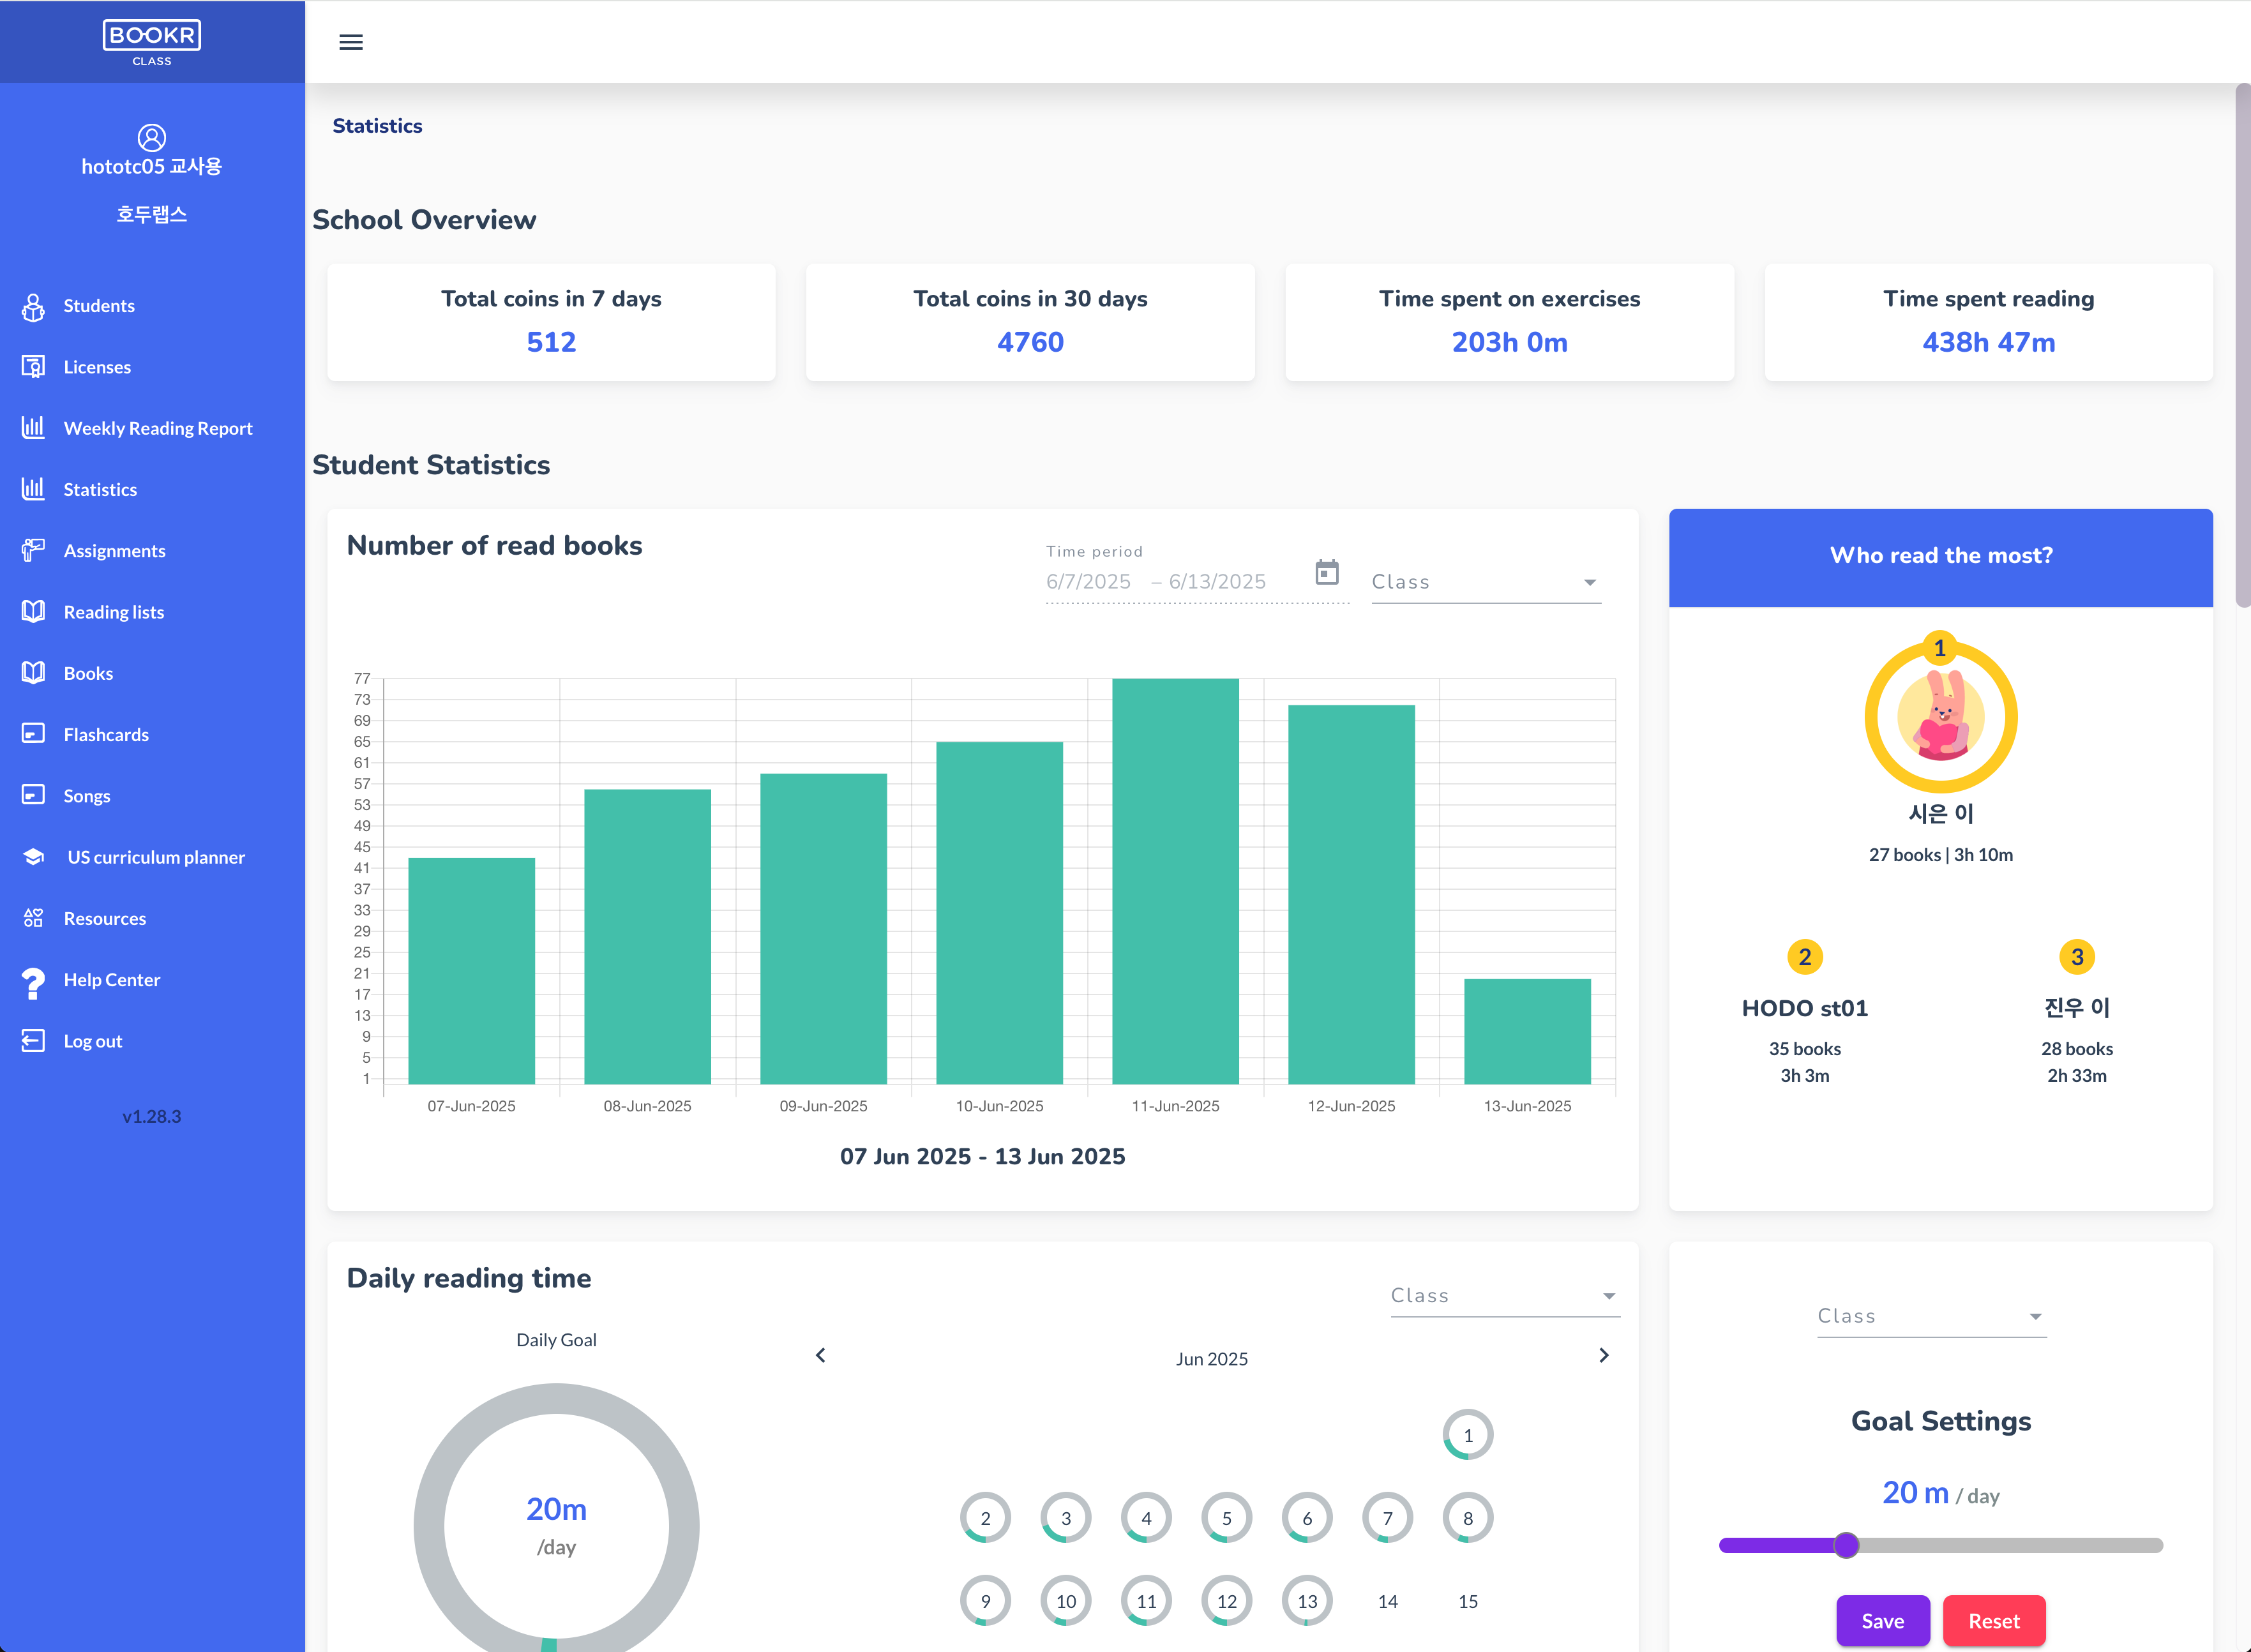The image size is (2251, 1652).
Task: Expand Class dropdown in Daily reading time
Action: click(x=1504, y=1295)
